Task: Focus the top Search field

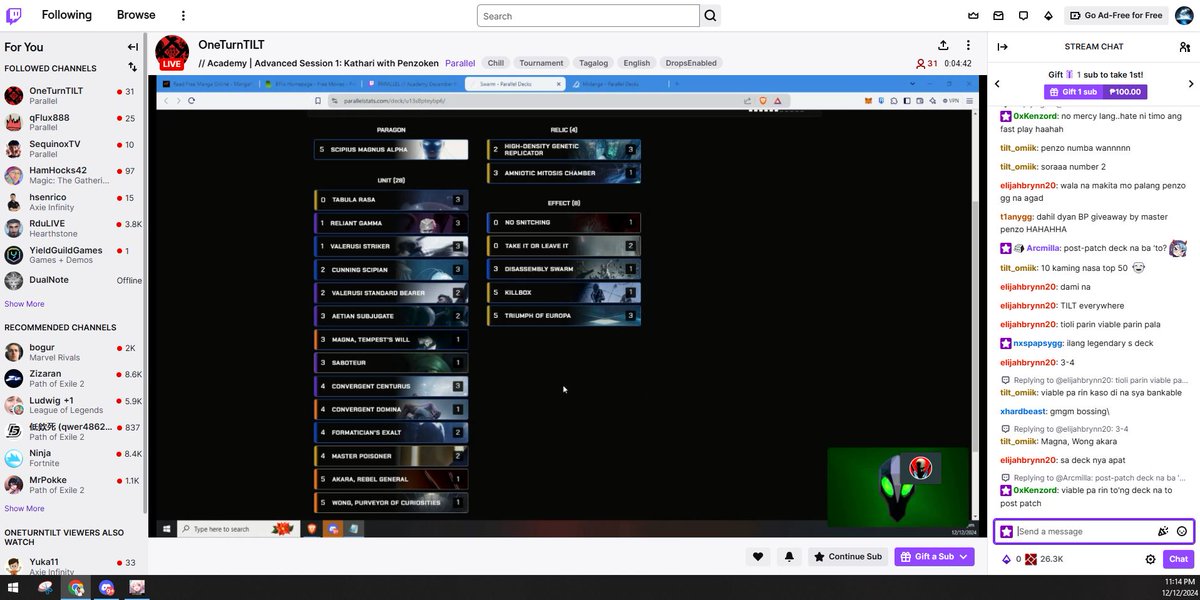Action: (588, 16)
